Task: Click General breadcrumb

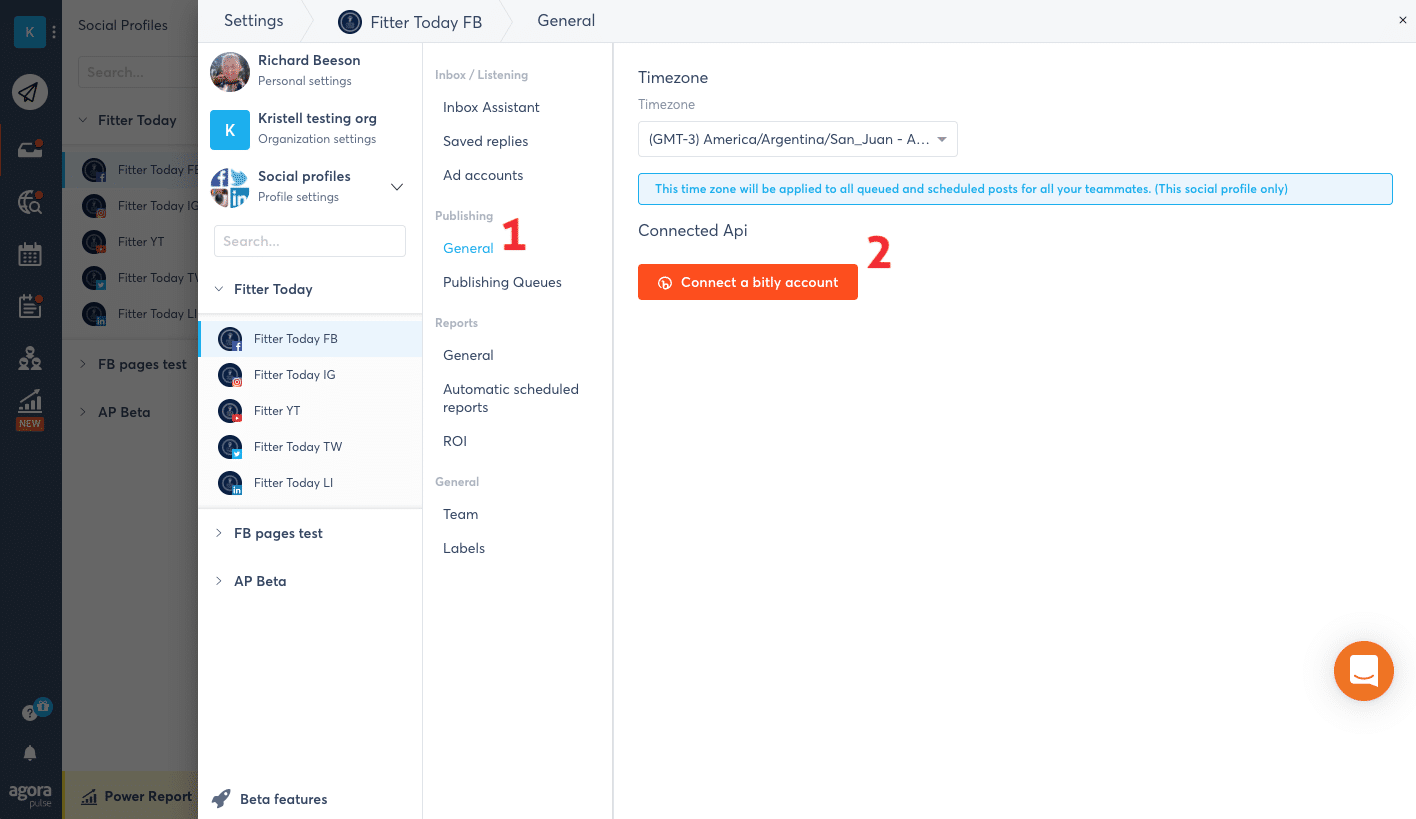Action: pos(566,20)
